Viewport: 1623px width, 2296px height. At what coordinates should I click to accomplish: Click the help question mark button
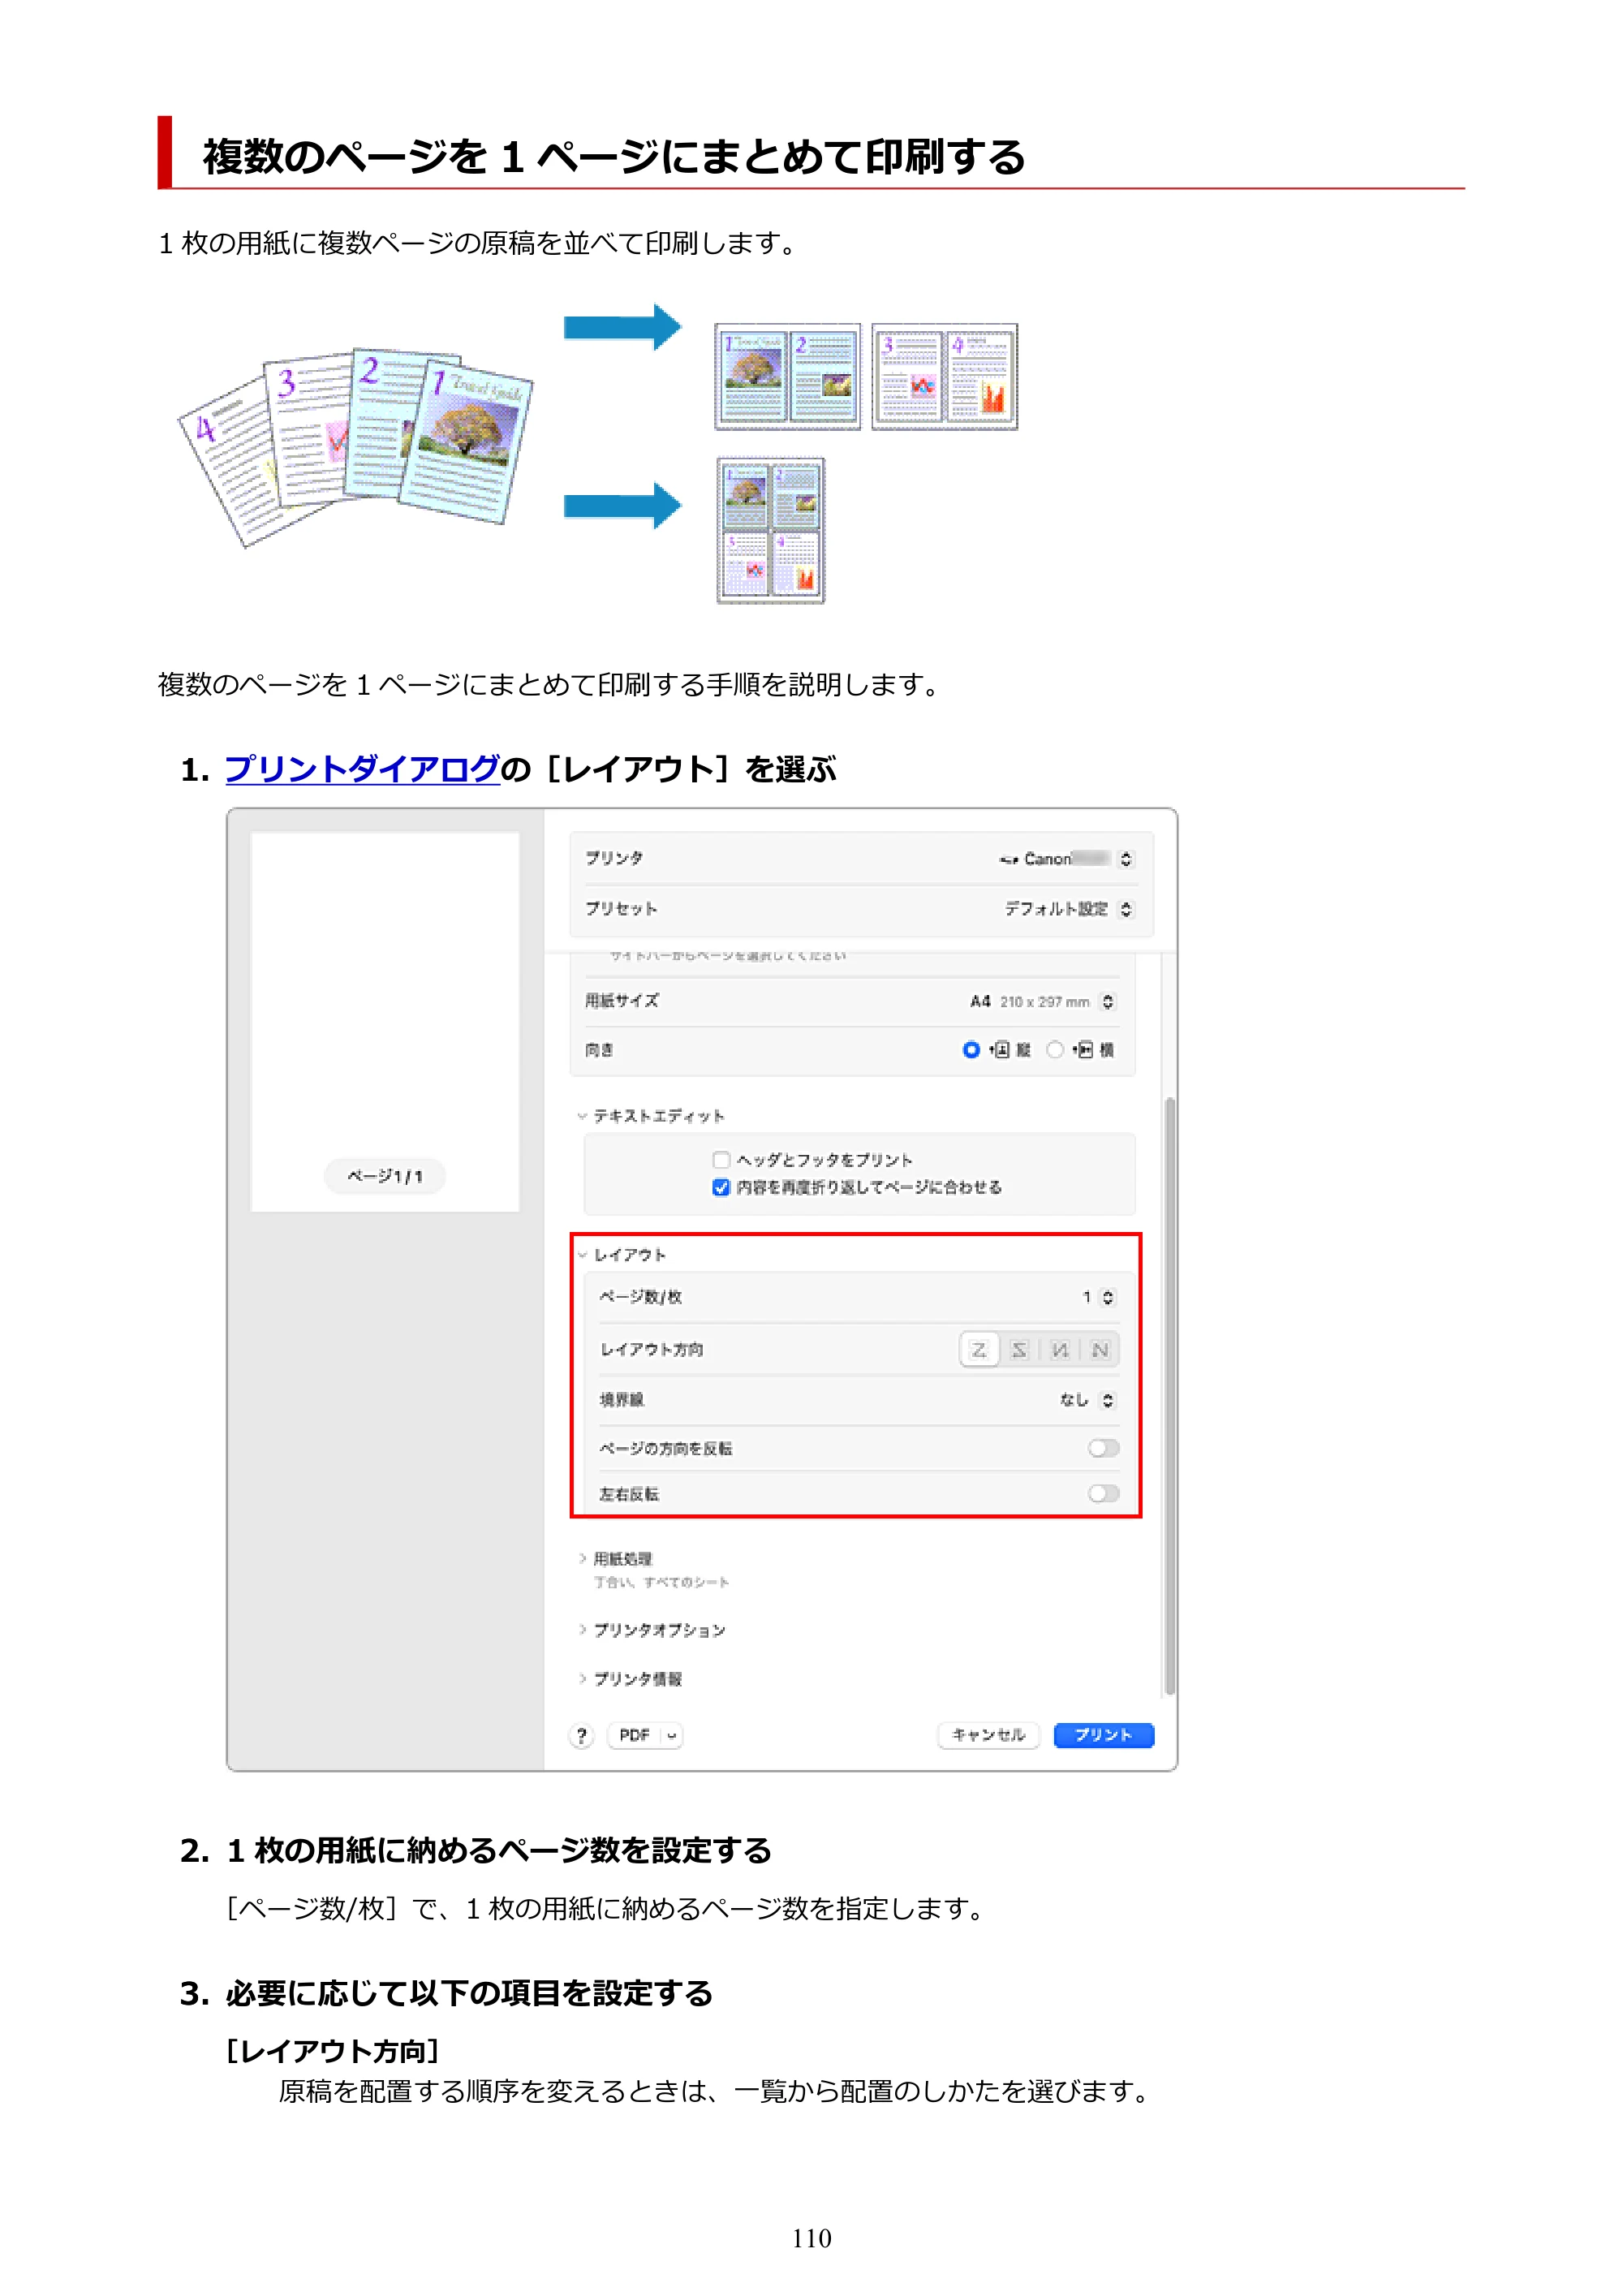581,1735
